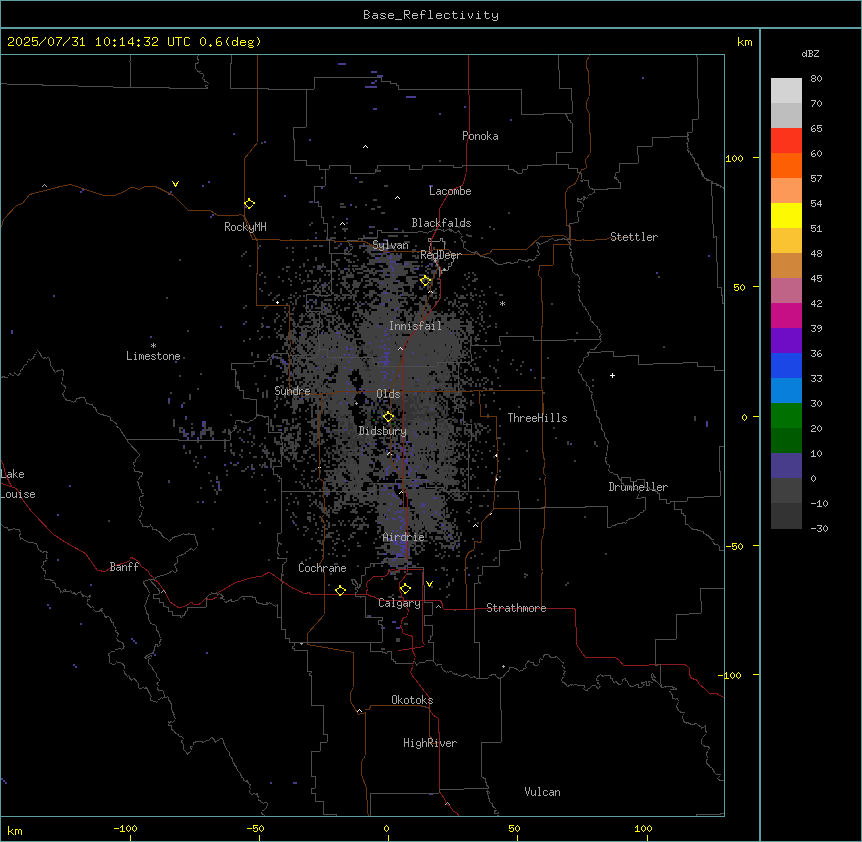The height and width of the screenshot is (842, 862).
Task: Pick the yellow 51-54 dBZ legend swatch
Action: [x=786, y=215]
